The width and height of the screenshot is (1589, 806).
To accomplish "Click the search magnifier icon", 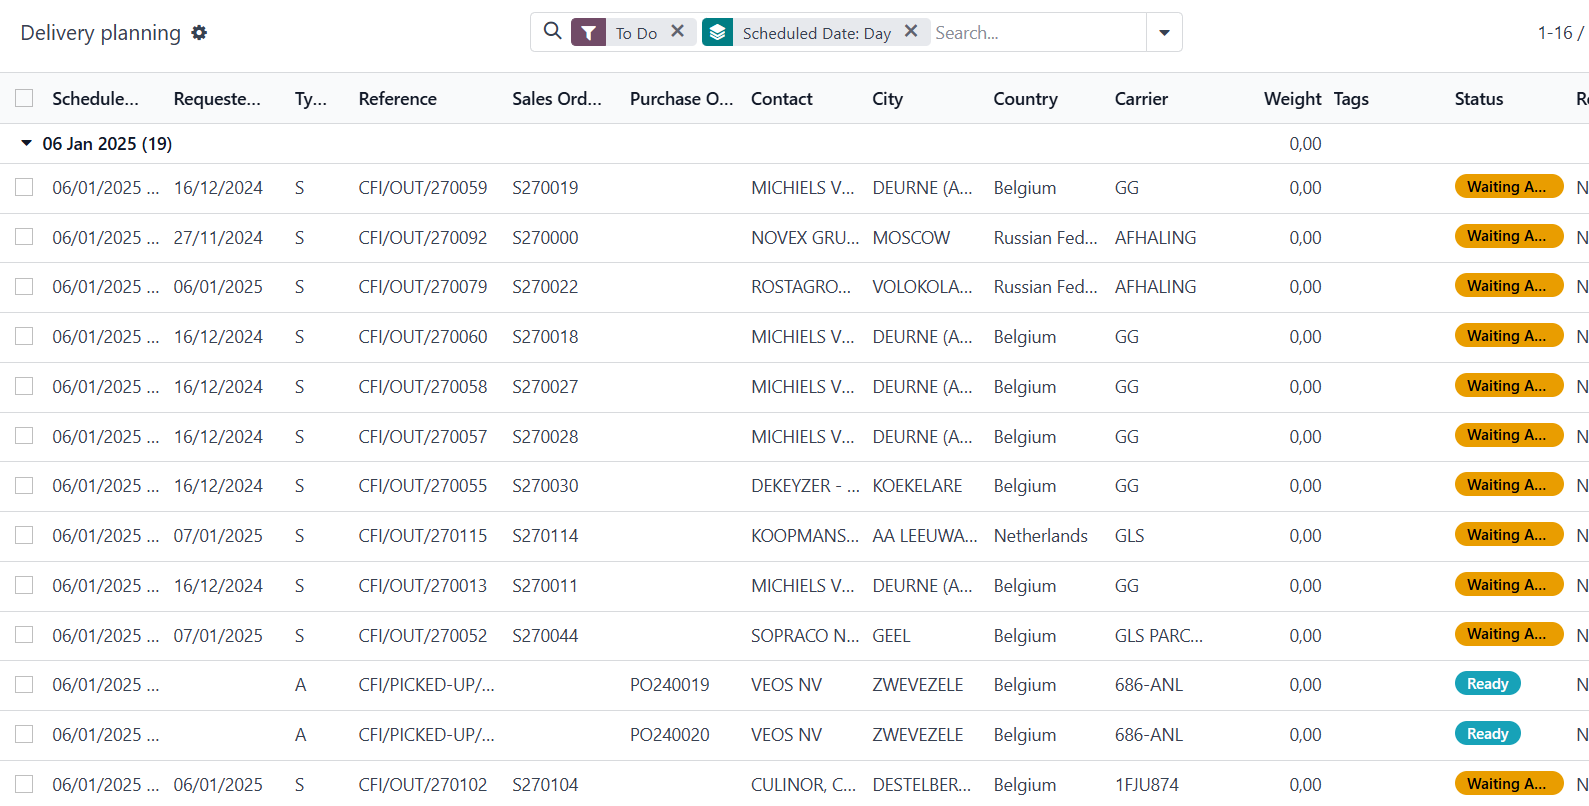I will click(552, 32).
